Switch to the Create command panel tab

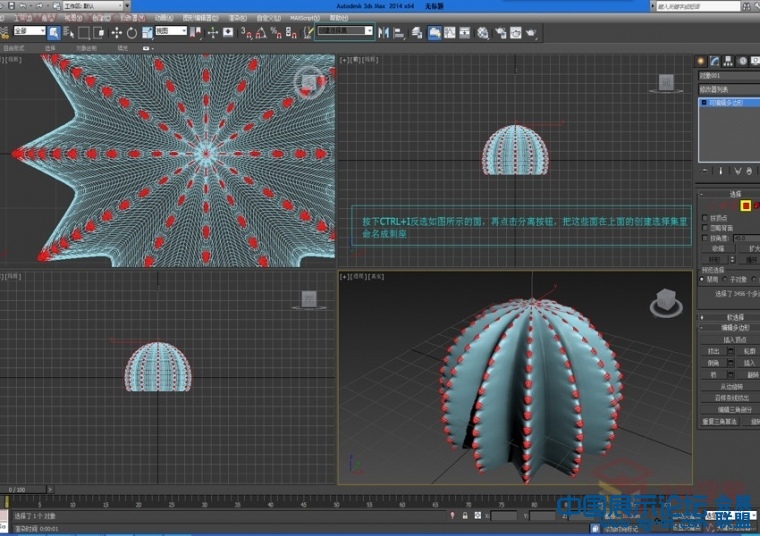coord(700,61)
